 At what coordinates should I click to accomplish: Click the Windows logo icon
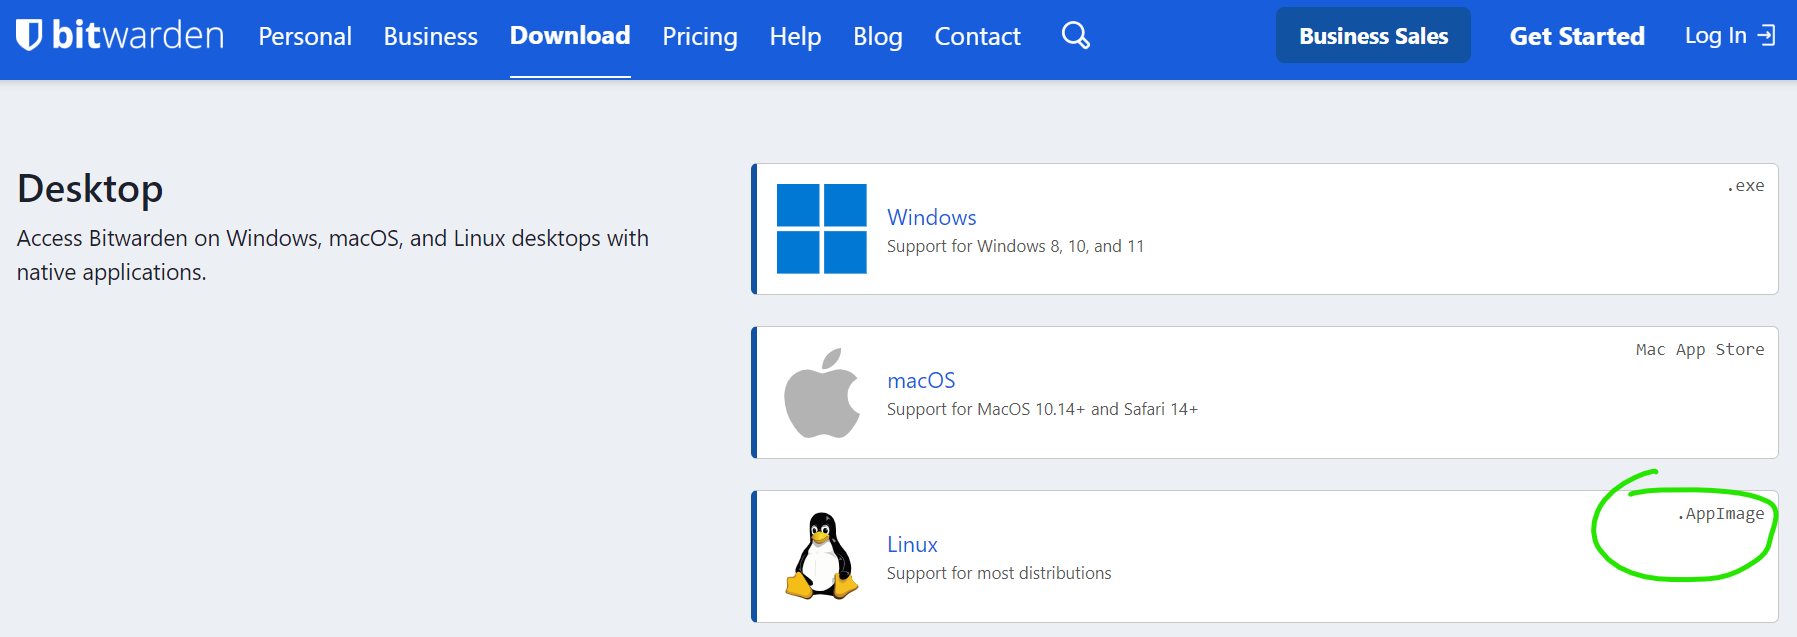[x=821, y=229]
